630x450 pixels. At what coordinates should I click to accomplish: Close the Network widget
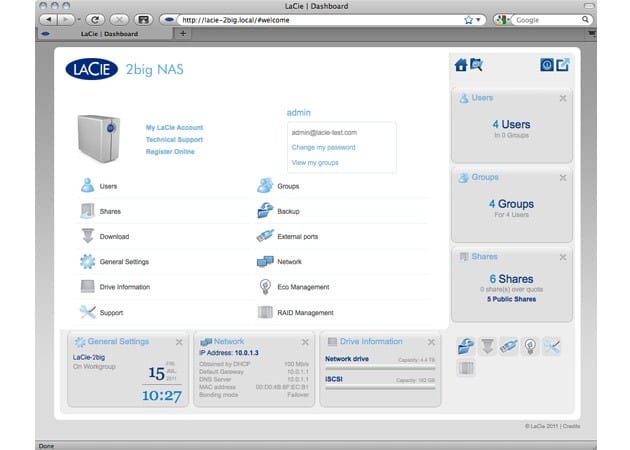(x=305, y=342)
